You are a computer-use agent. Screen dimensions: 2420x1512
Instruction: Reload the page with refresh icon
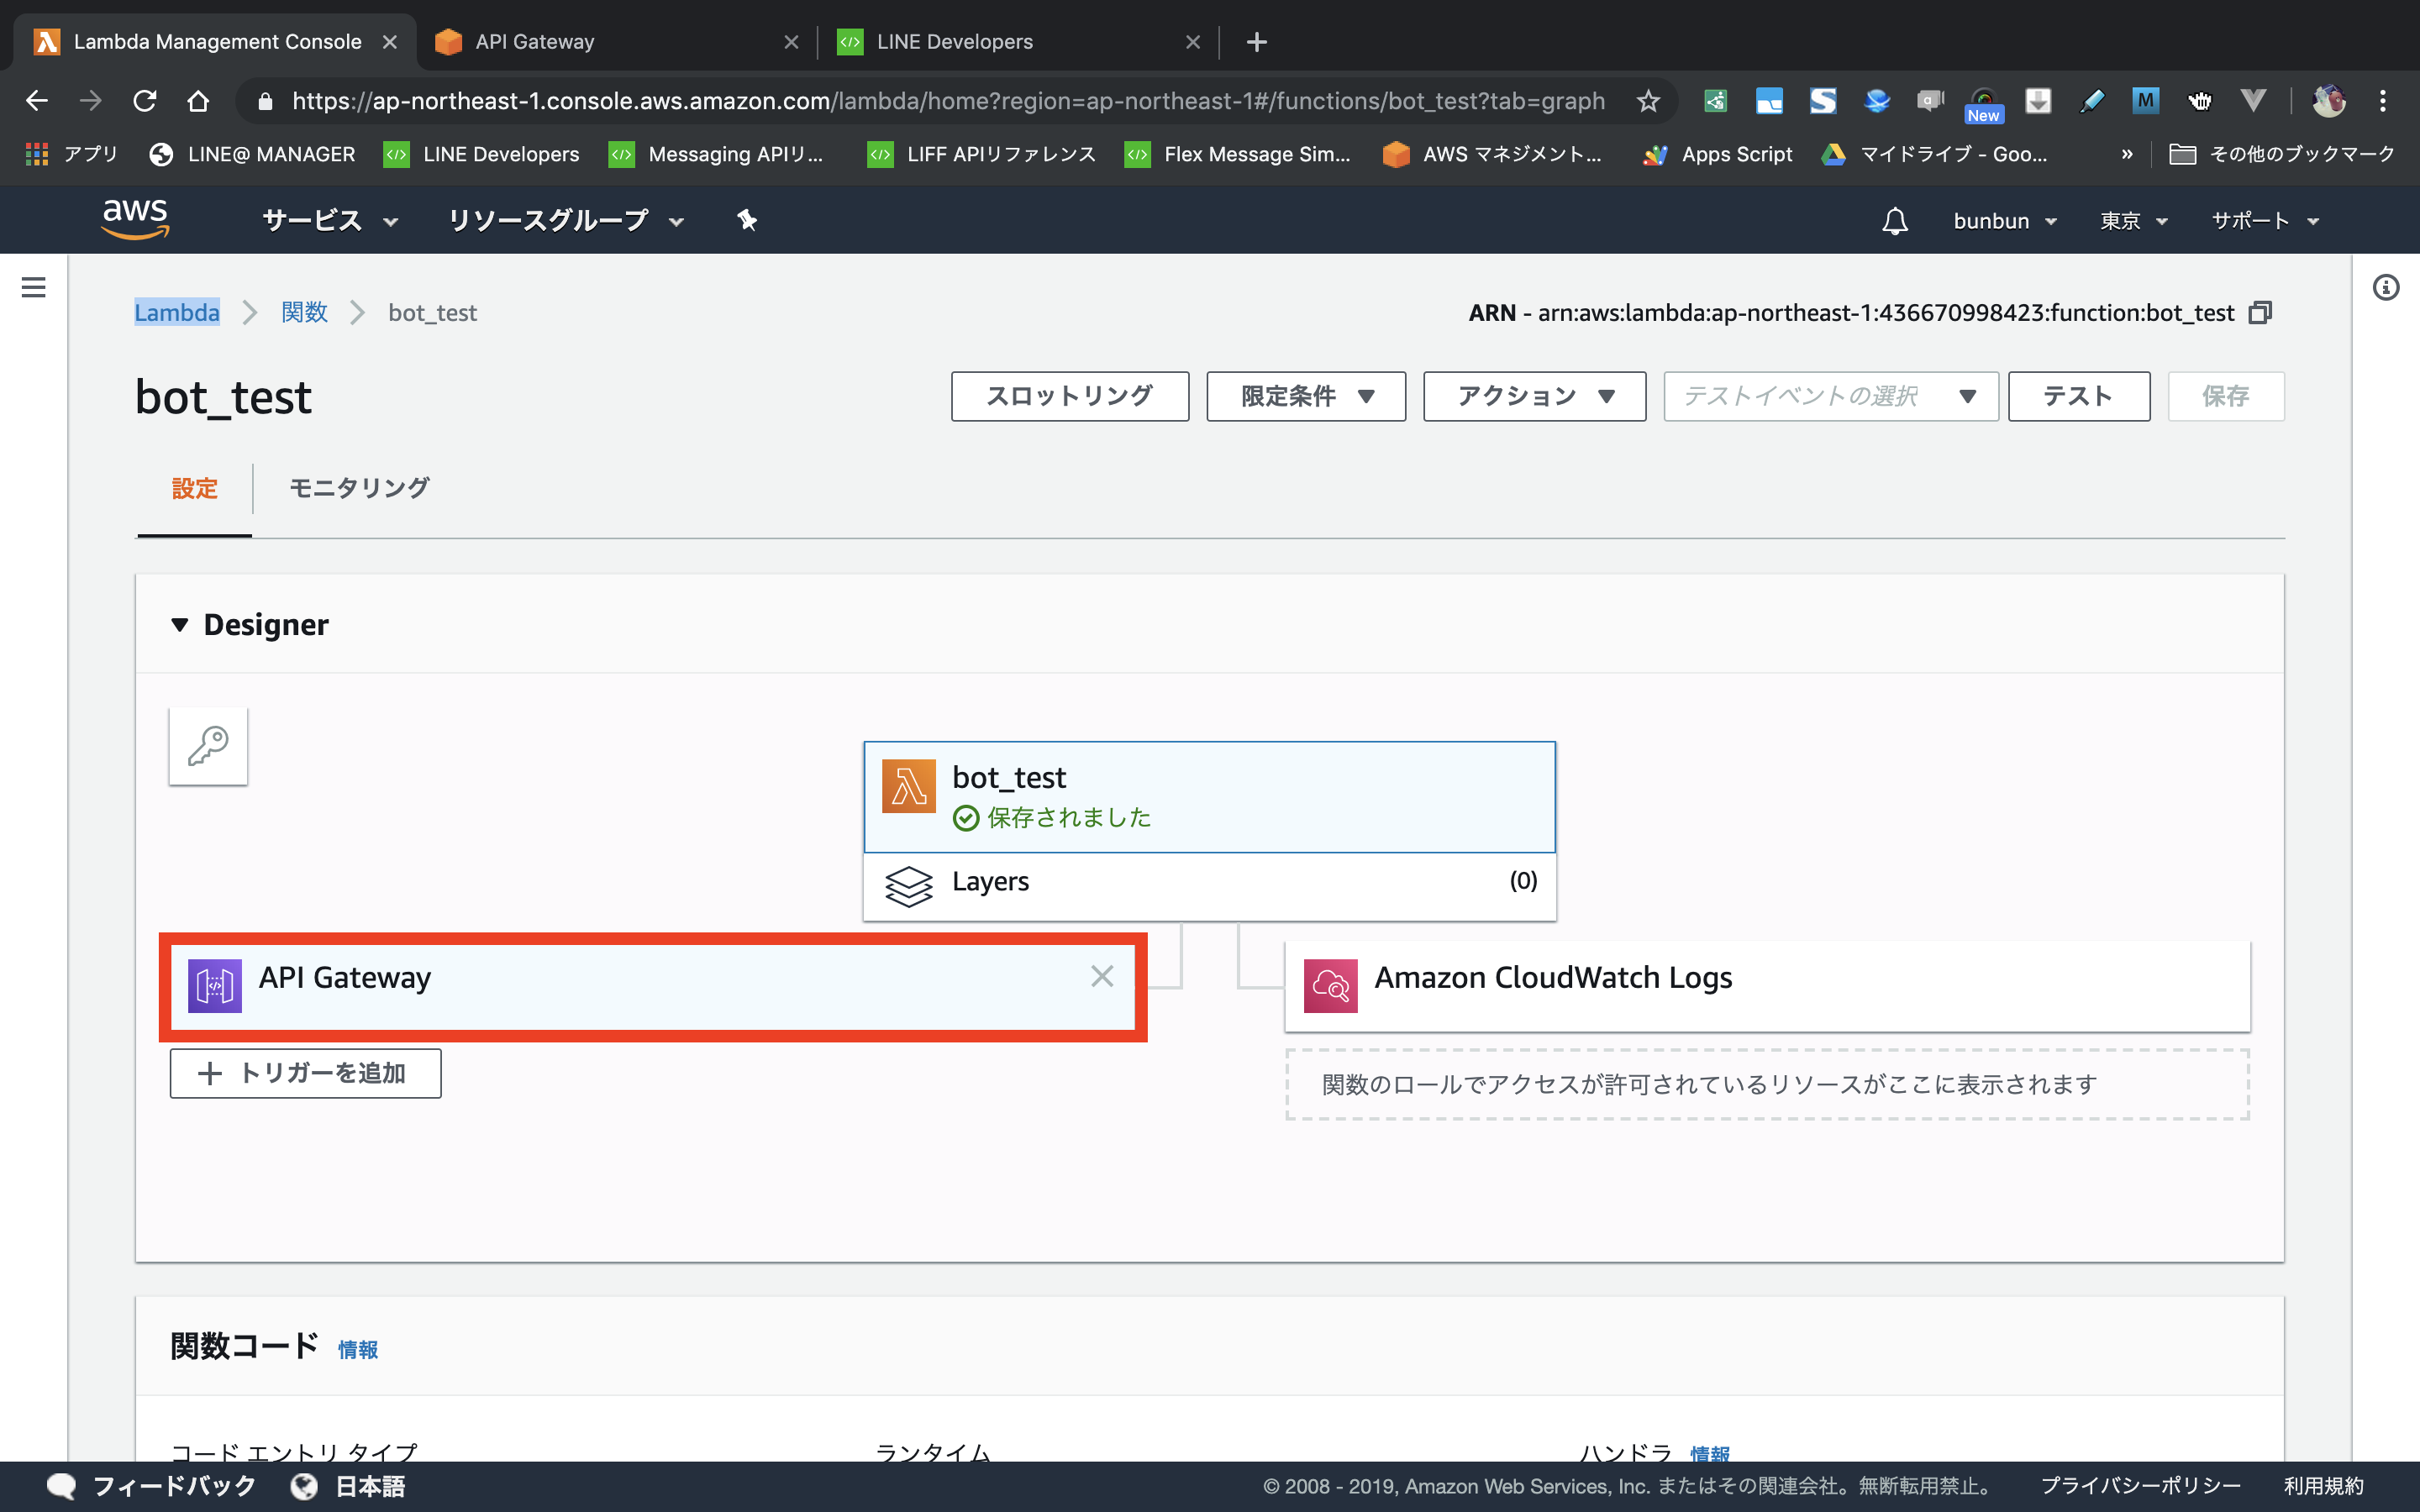[x=145, y=101]
